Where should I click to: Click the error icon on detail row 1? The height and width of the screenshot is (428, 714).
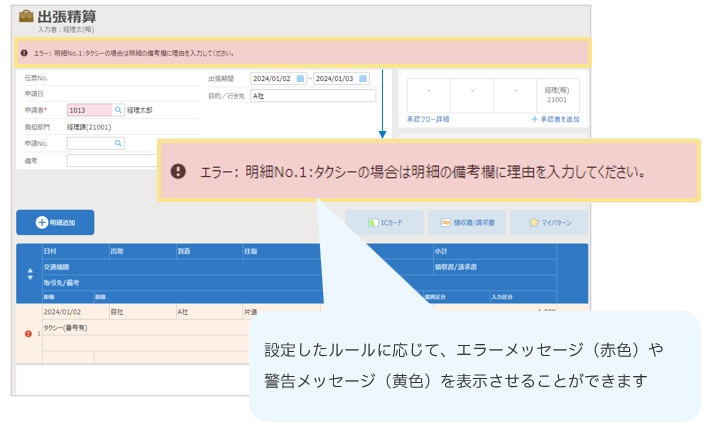(28, 333)
